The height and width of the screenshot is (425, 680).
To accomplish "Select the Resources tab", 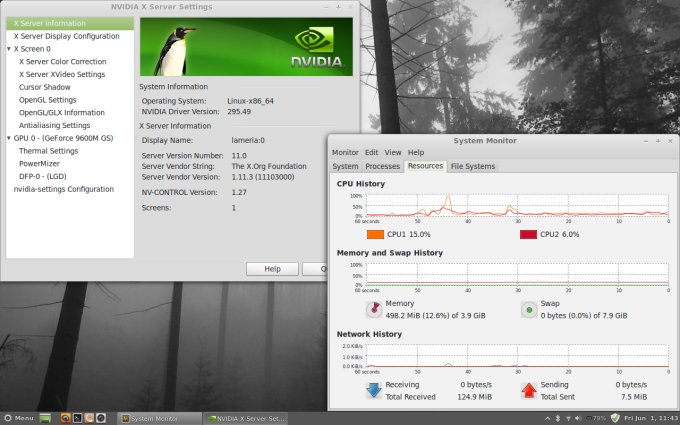I will (x=425, y=166).
